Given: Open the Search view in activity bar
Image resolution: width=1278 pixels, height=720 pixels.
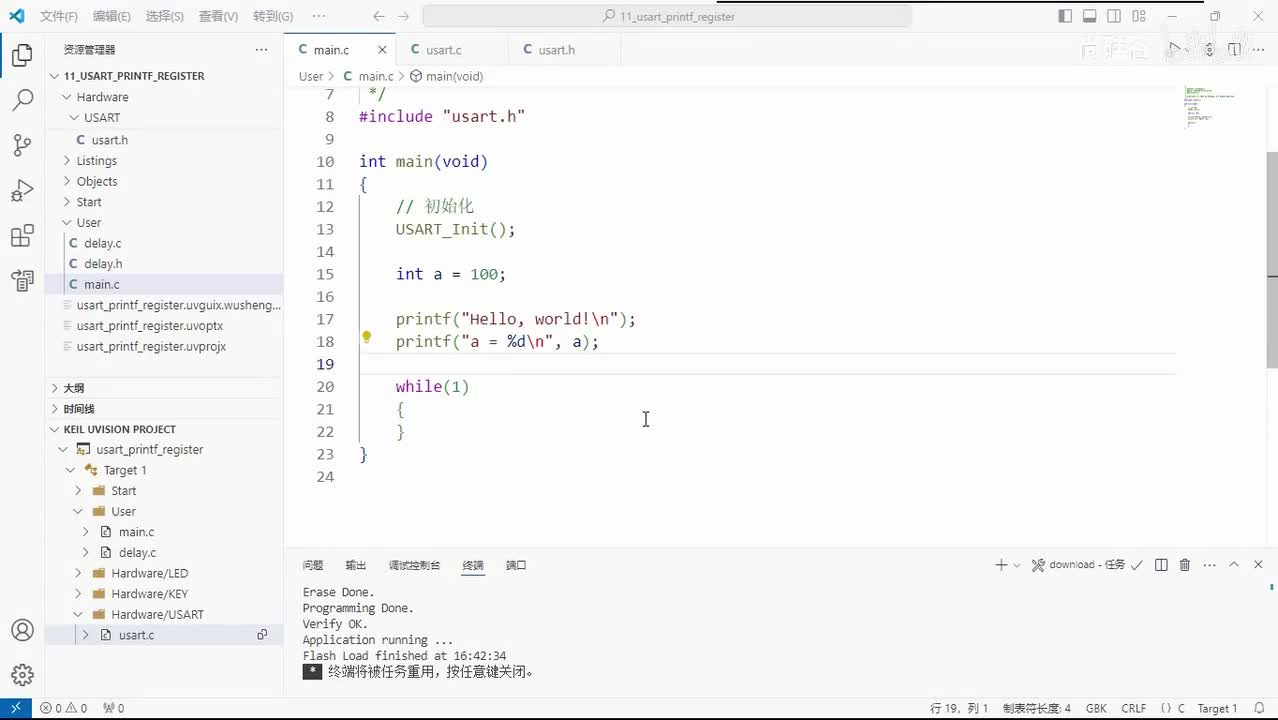Looking at the screenshot, I should tap(22, 100).
